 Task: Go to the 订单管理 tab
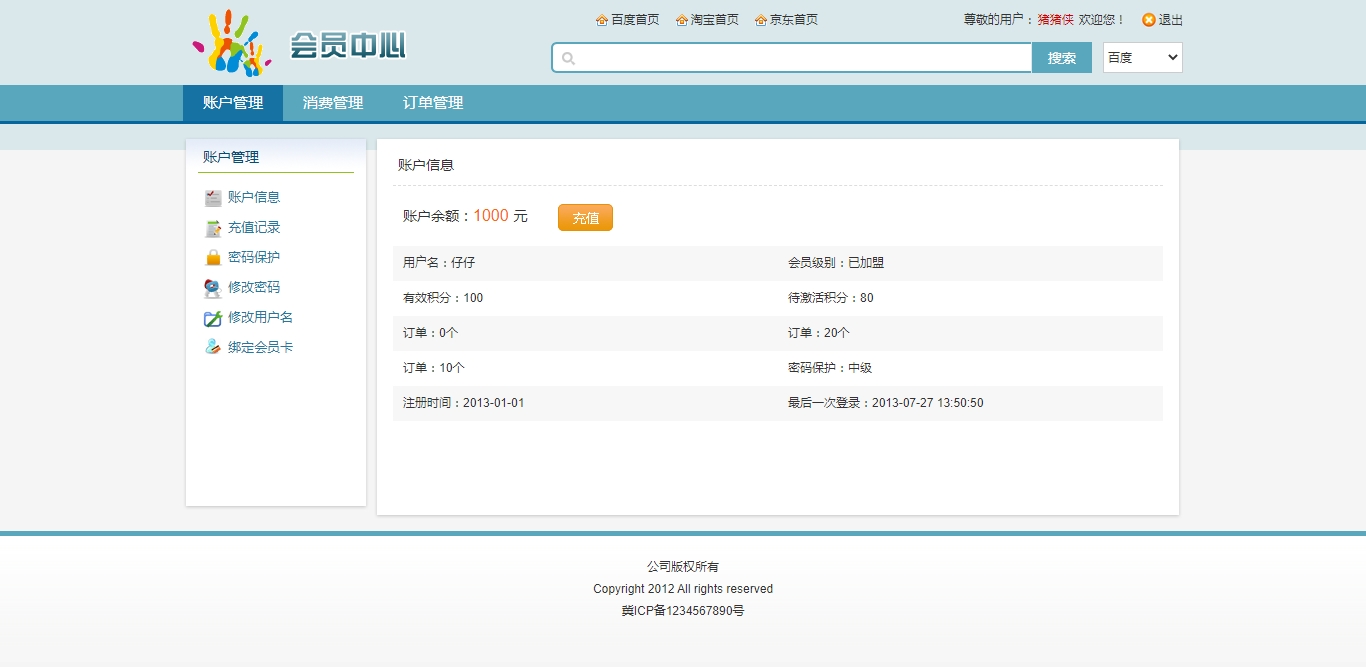click(433, 103)
